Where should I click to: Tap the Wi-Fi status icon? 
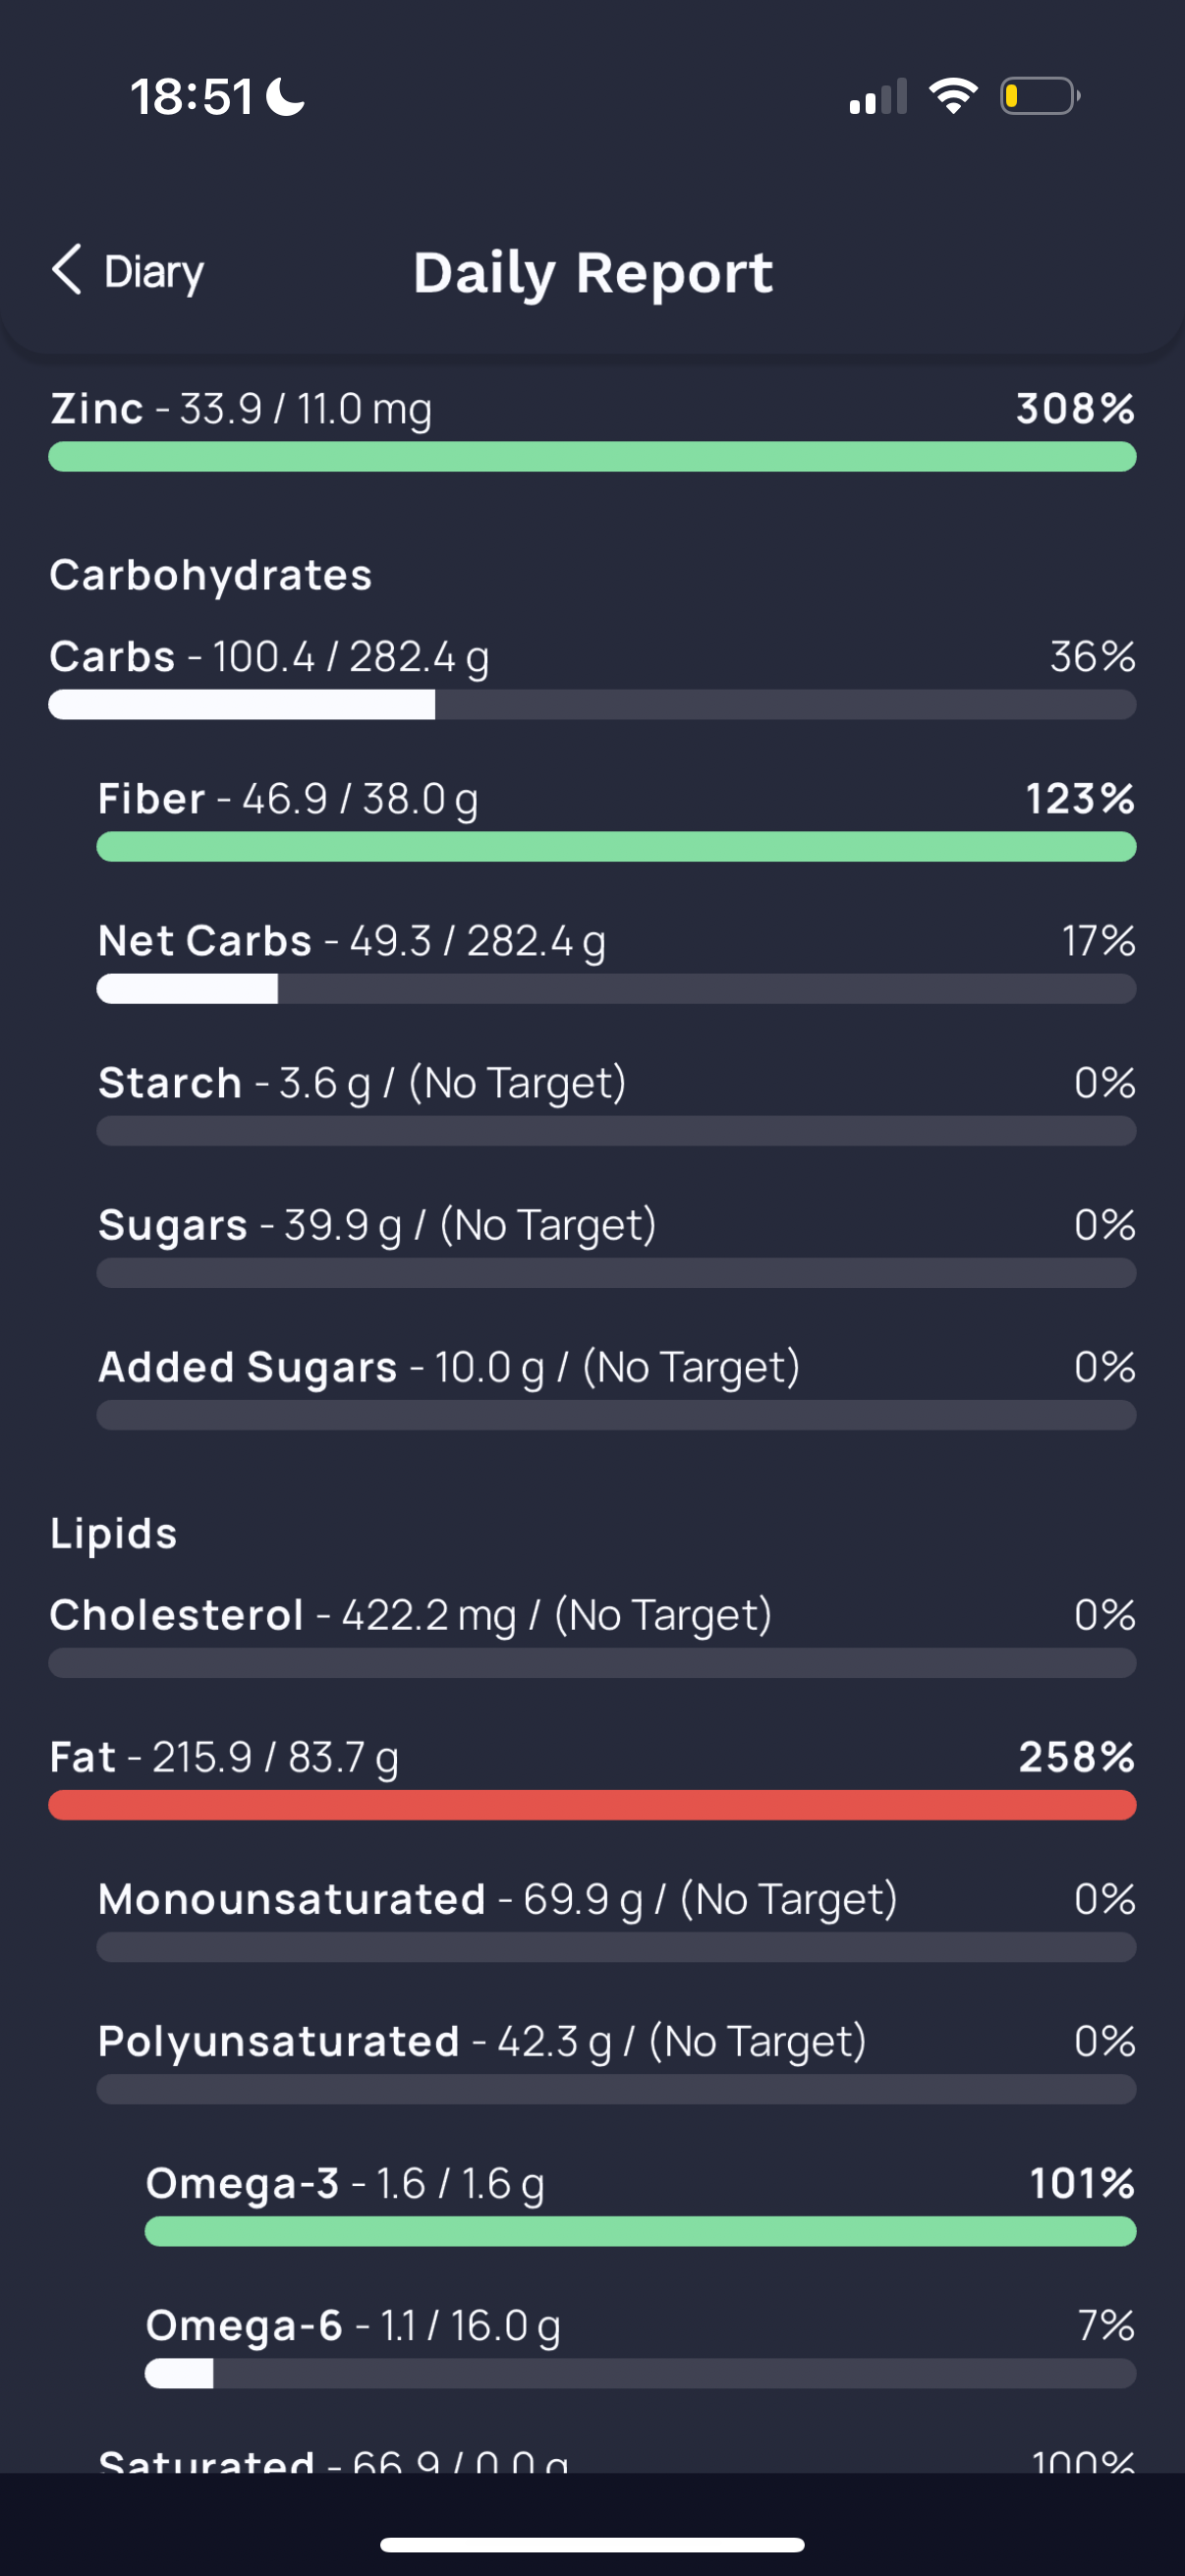pos(953,96)
